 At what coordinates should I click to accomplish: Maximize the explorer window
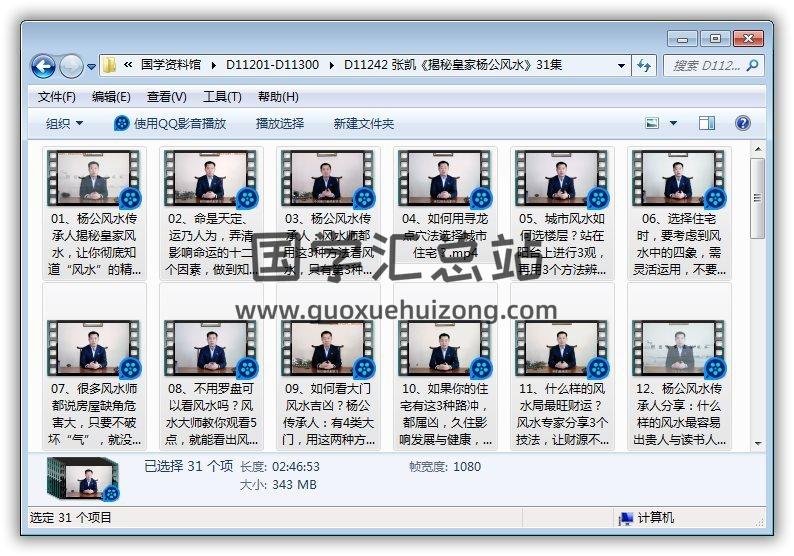(x=714, y=38)
